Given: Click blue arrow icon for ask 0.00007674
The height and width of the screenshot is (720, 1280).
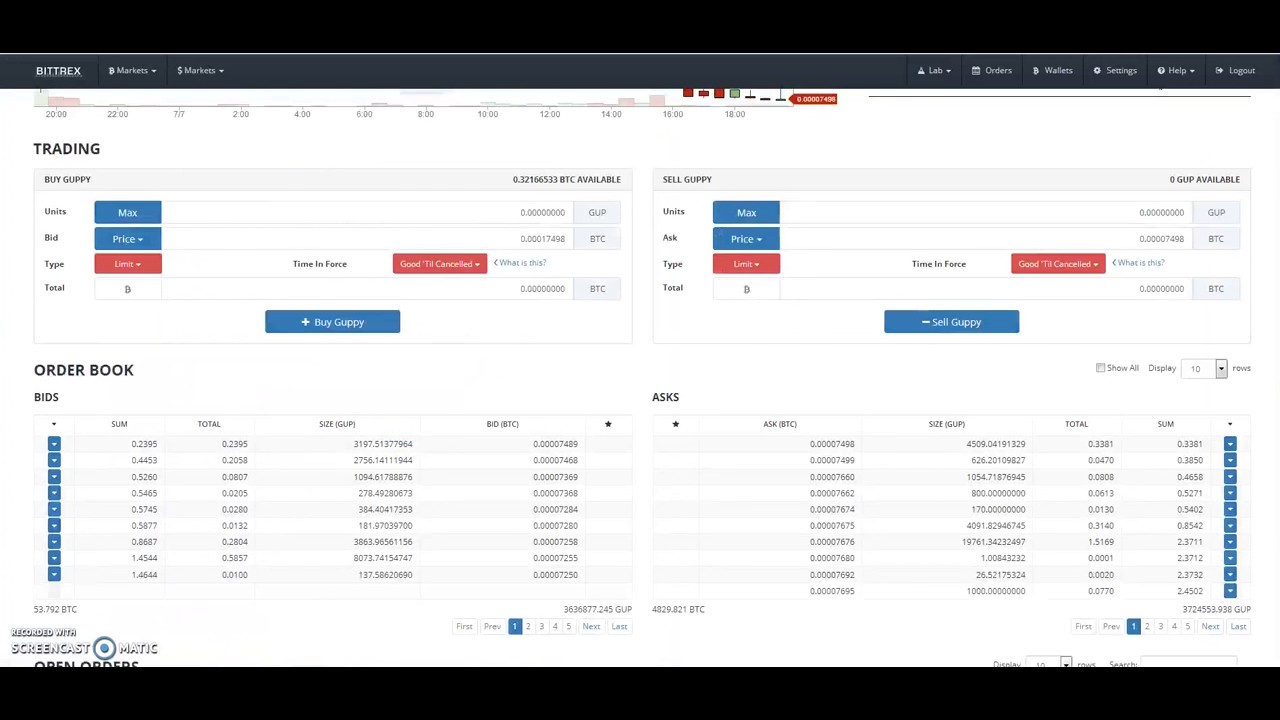Looking at the screenshot, I should tap(1230, 509).
